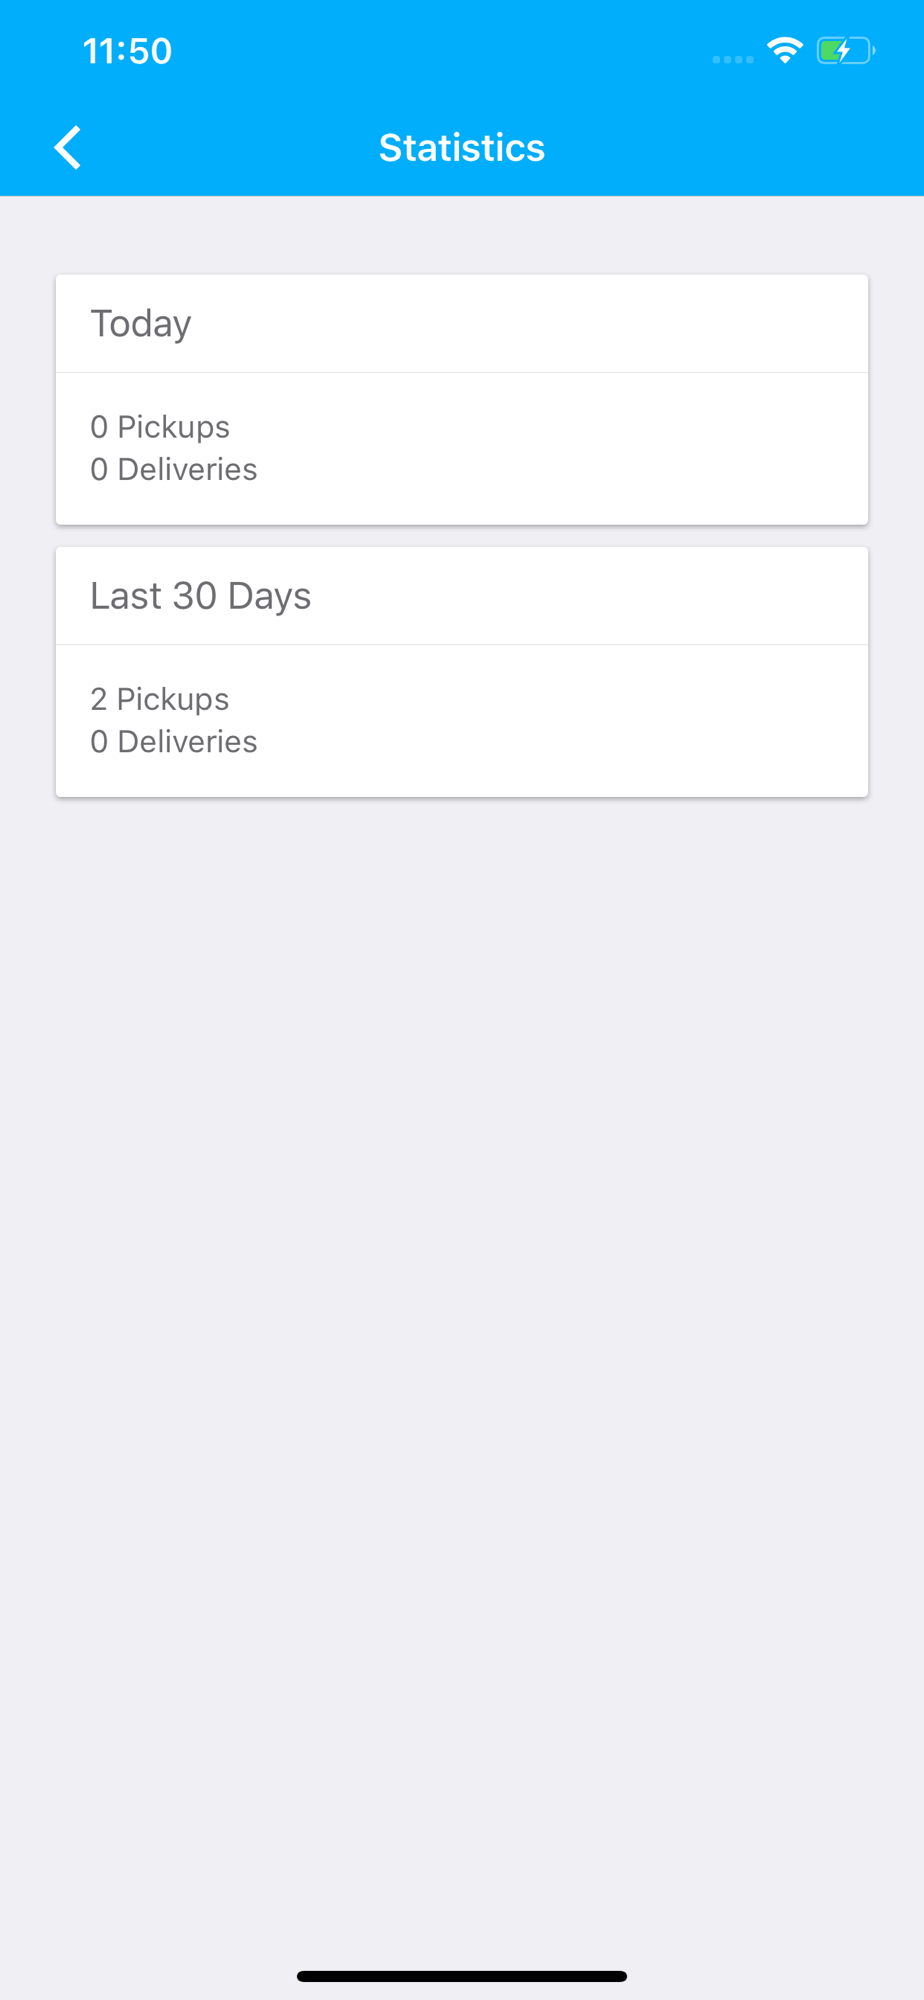Click the gap between the two cards
The width and height of the screenshot is (924, 2000).
tap(462, 536)
